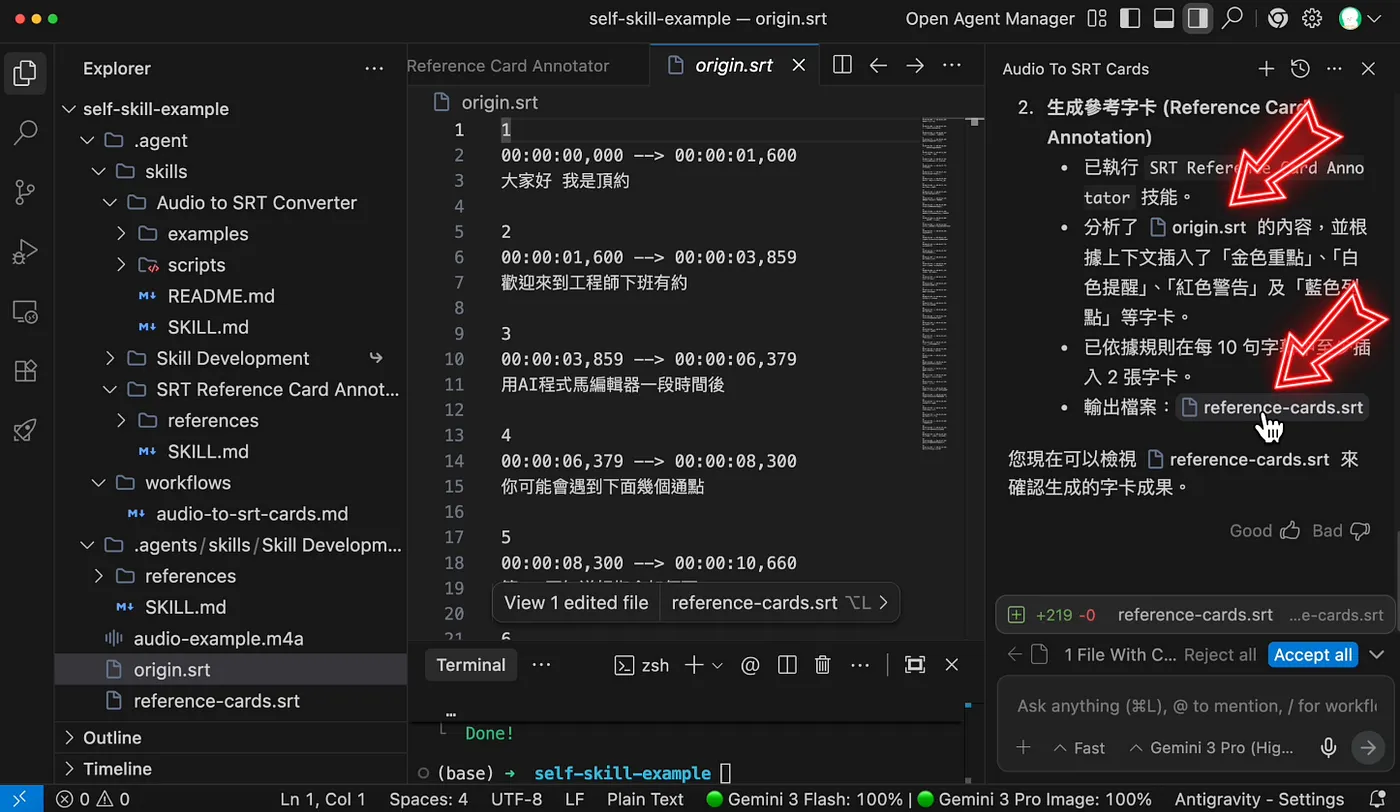Navigate forward with the right arrow
The height and width of the screenshot is (812, 1400).
point(914,65)
